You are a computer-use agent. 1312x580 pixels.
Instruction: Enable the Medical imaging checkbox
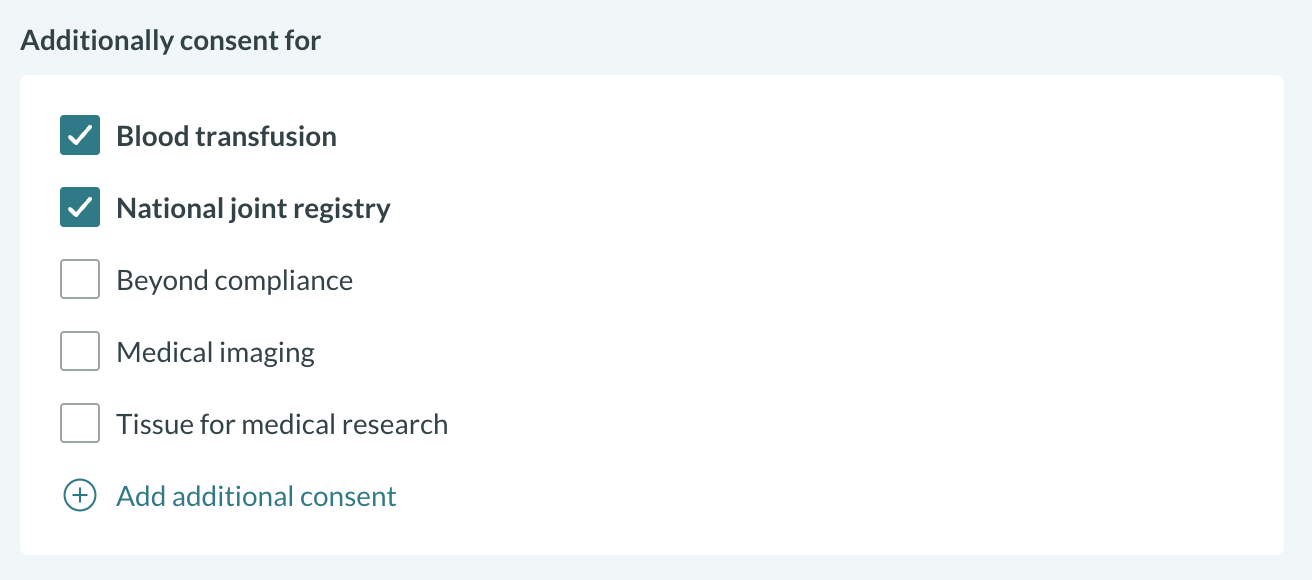coord(80,352)
